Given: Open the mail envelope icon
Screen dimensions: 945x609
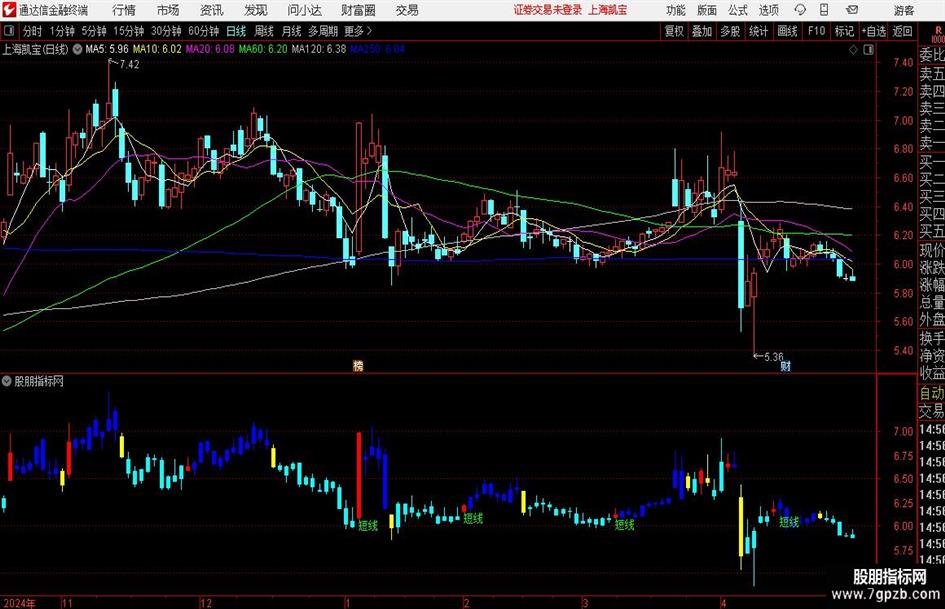Looking at the screenshot, I should click(x=852, y=10).
